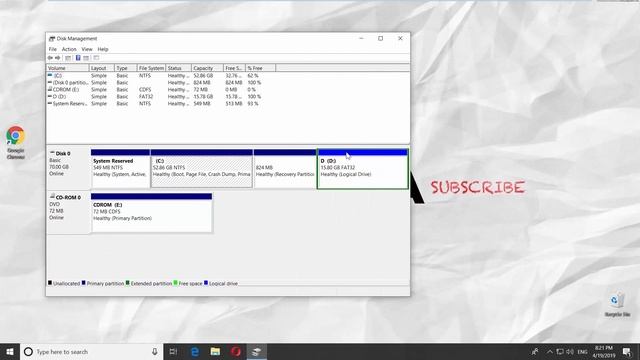The image size is (640, 360).
Task: Click the Forward arrow in the toolbar
Action: click(x=58, y=58)
